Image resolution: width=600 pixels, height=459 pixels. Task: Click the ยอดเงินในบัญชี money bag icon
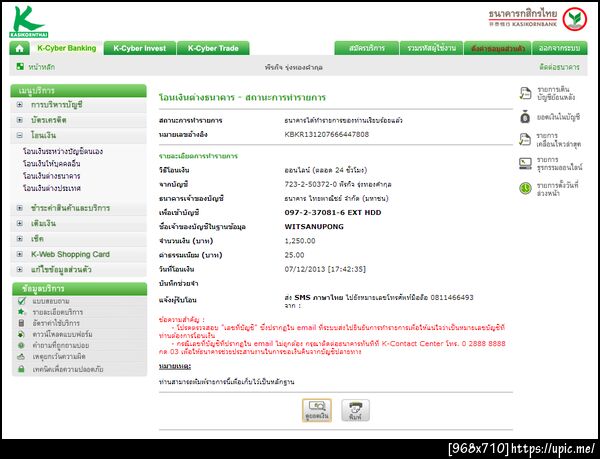525,117
